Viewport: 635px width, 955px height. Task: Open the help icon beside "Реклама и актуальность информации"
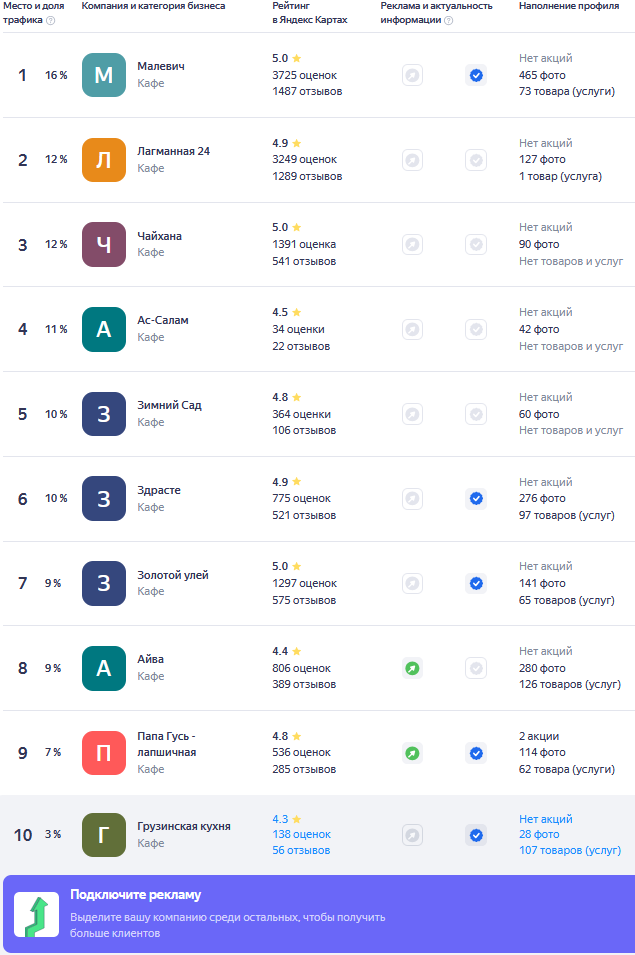point(449,20)
